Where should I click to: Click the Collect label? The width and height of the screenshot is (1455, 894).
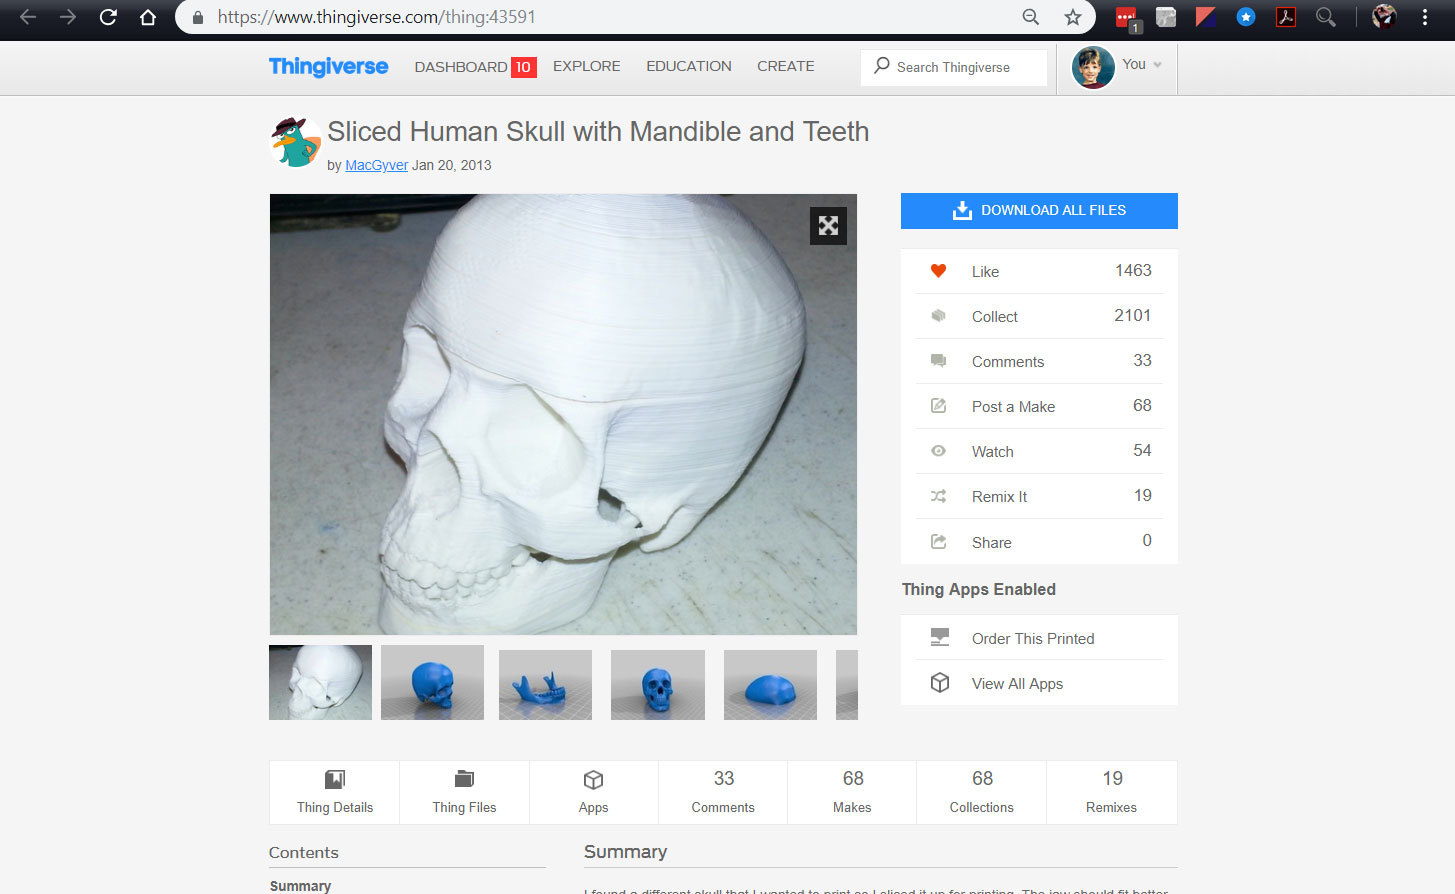click(995, 317)
